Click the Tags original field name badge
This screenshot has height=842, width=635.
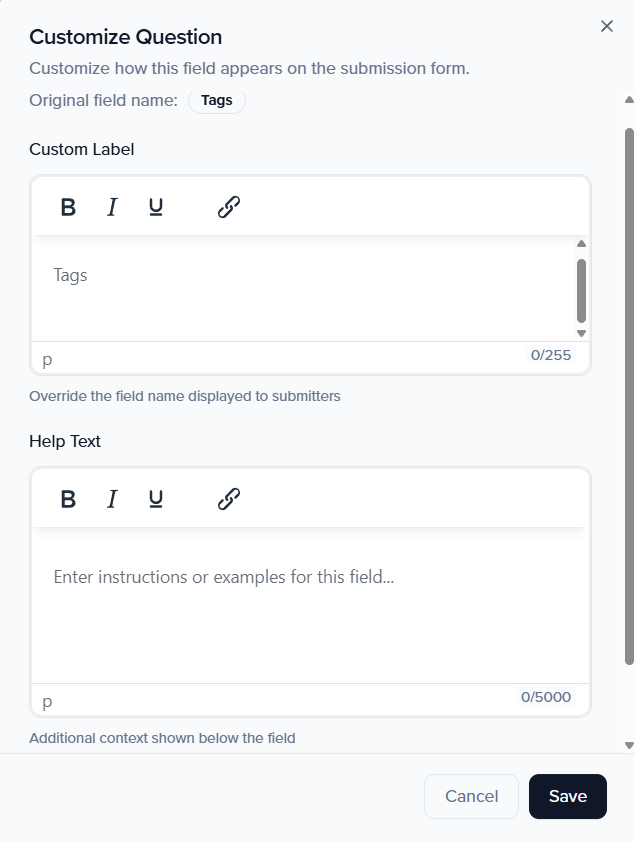tap(217, 100)
